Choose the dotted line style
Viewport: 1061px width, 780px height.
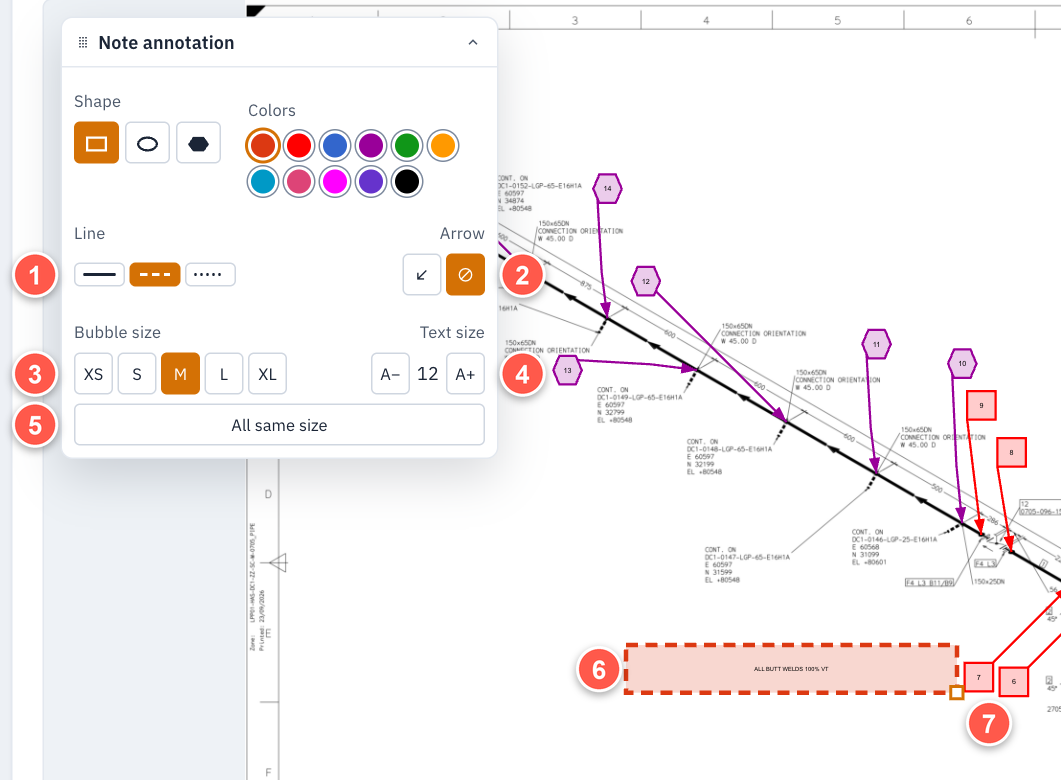pyautogui.click(x=210, y=275)
